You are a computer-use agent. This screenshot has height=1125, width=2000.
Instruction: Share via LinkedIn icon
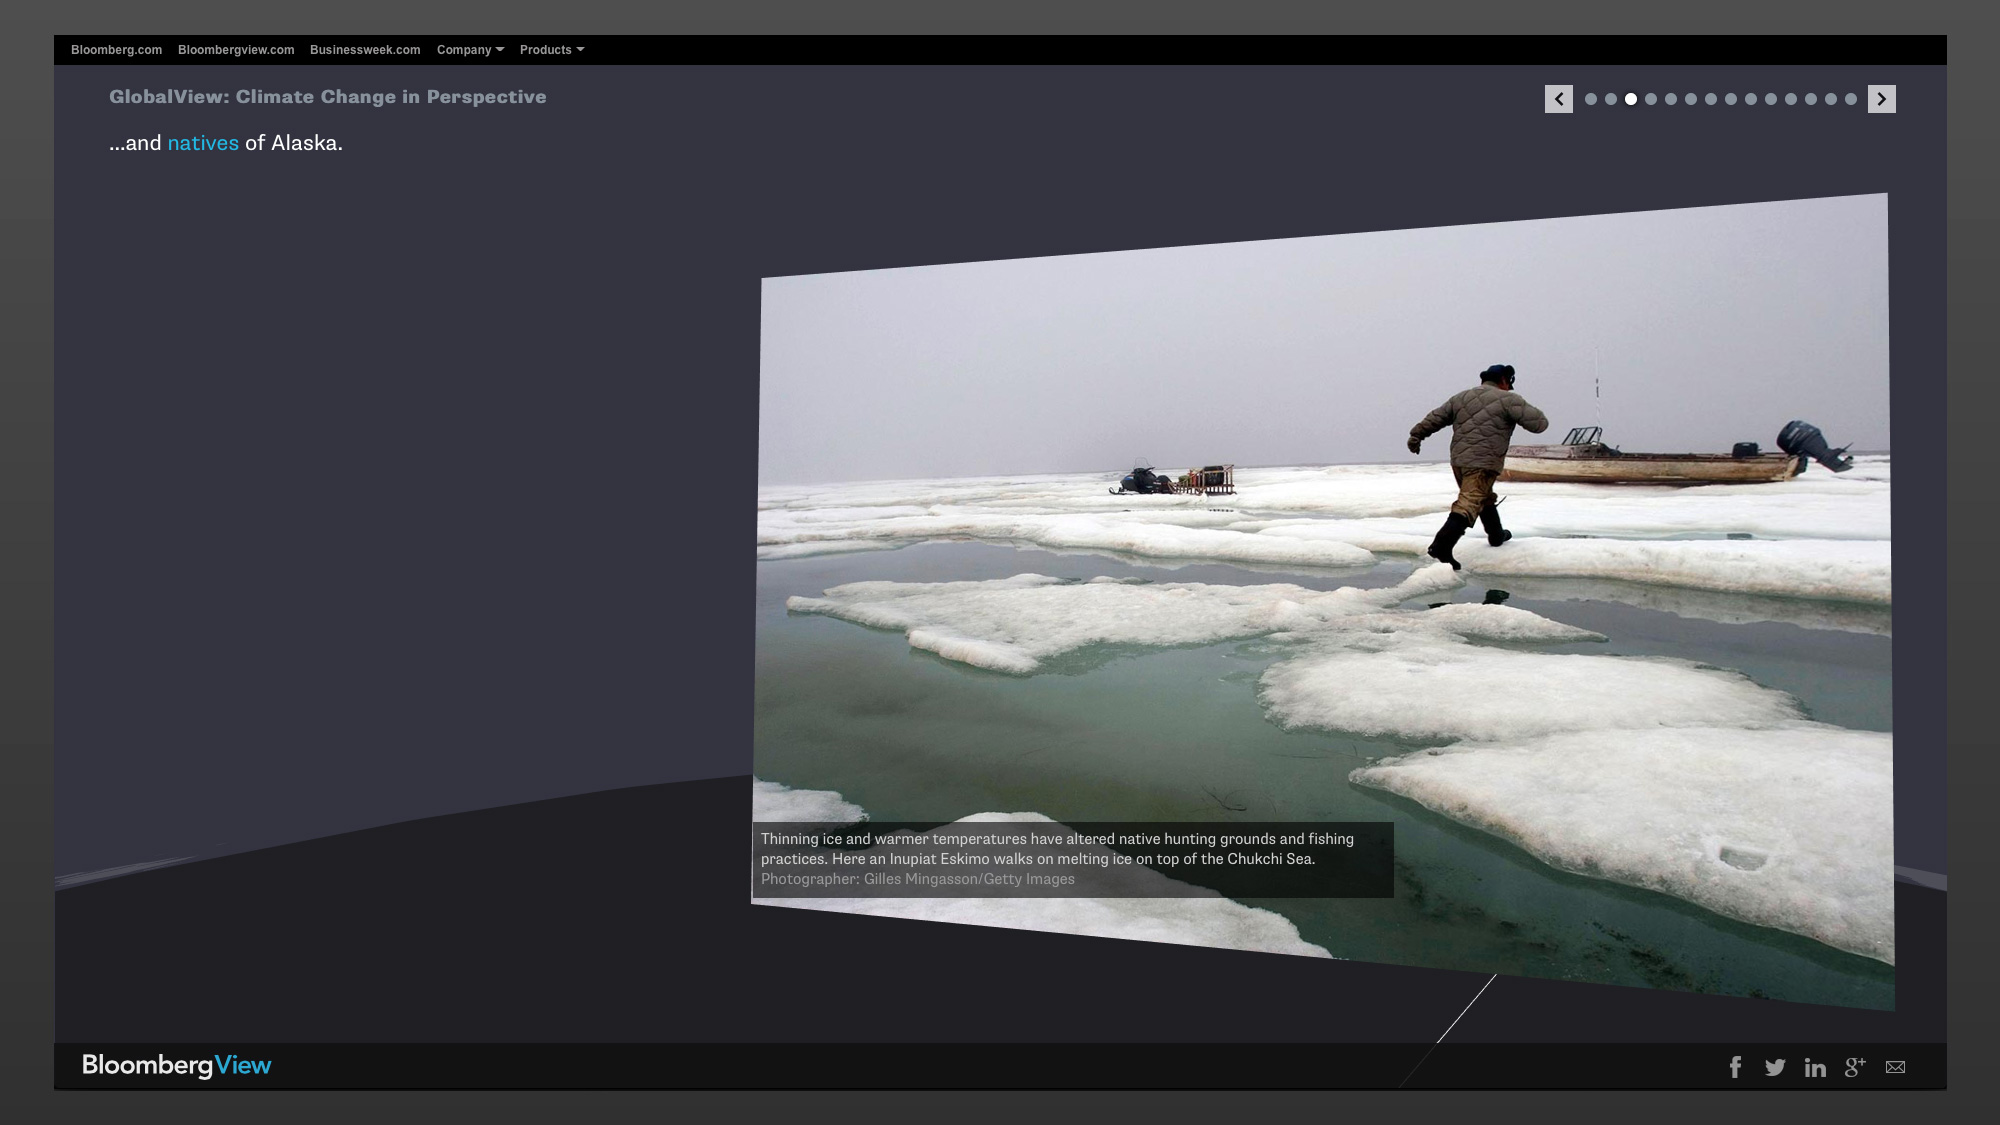coord(1815,1067)
